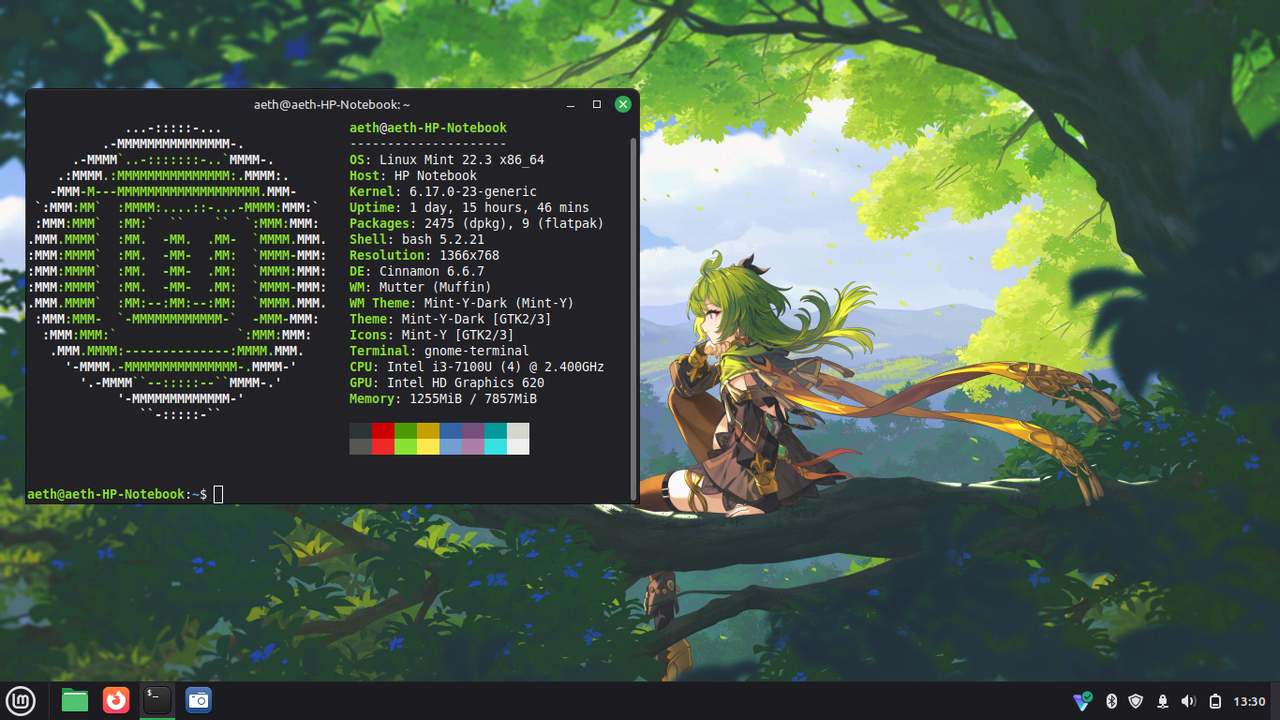Click the 'Resolution: 1366x768' line
The image size is (1280, 720).
point(424,256)
